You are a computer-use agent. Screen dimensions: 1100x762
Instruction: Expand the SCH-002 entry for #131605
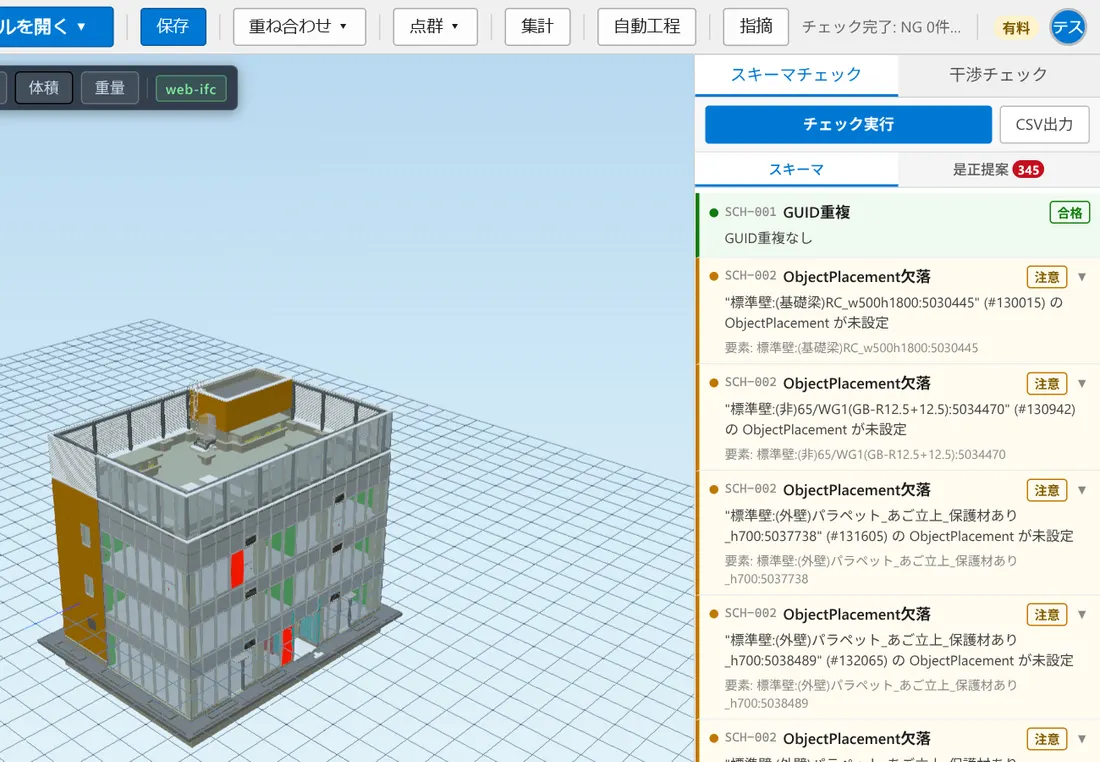[1082, 490]
